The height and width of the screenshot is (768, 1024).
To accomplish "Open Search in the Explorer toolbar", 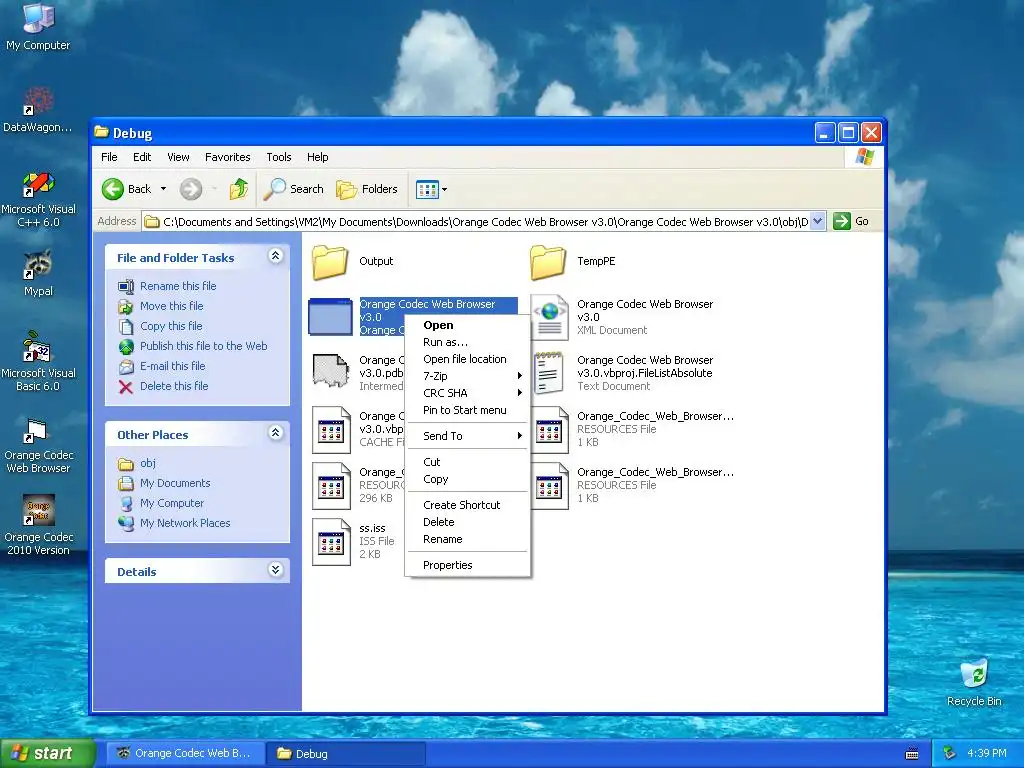I will [294, 189].
